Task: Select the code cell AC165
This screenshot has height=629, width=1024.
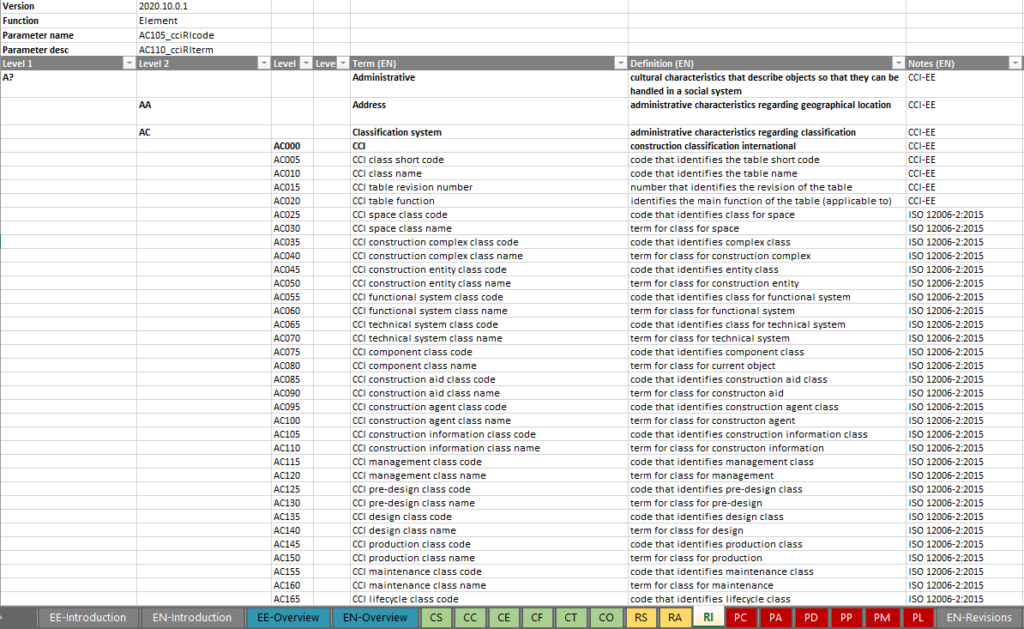Action: pyautogui.click(x=292, y=599)
